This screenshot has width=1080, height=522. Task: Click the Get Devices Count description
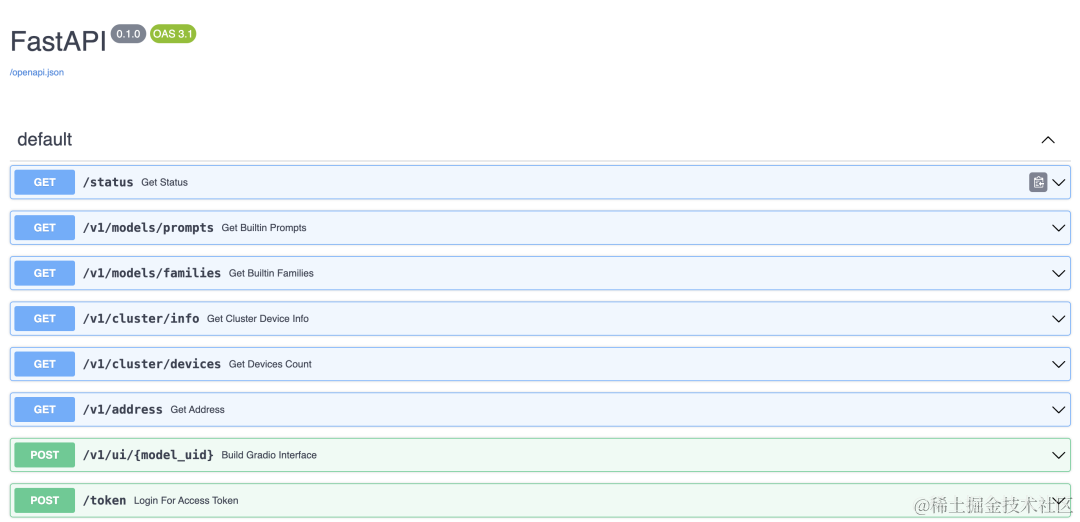tap(270, 364)
